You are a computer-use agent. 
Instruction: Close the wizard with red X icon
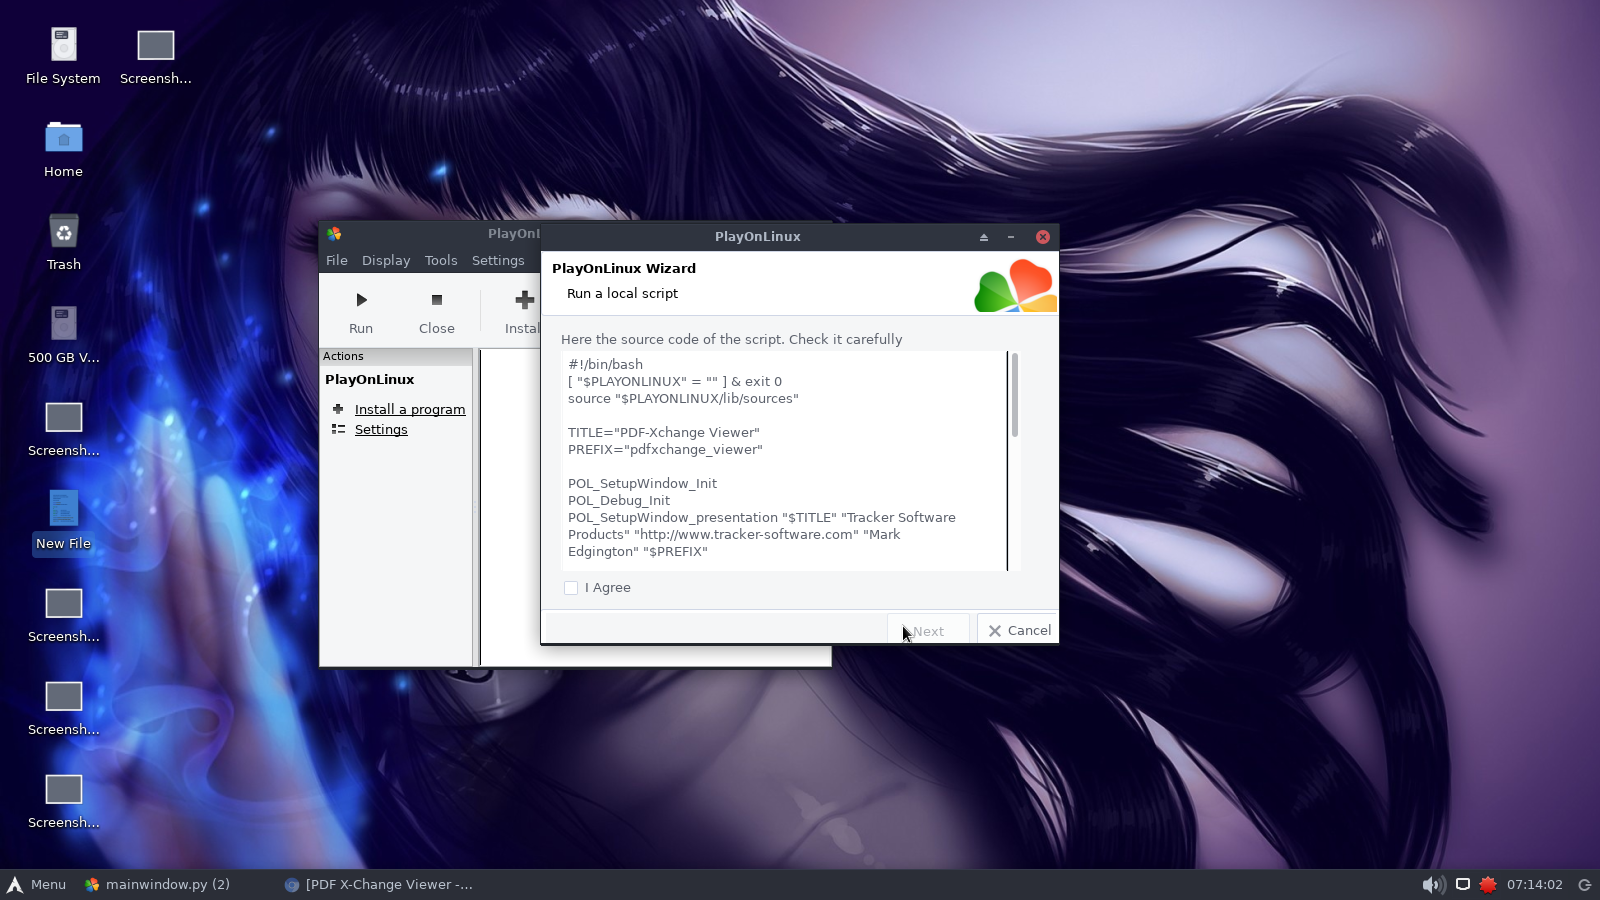pyautogui.click(x=1043, y=237)
